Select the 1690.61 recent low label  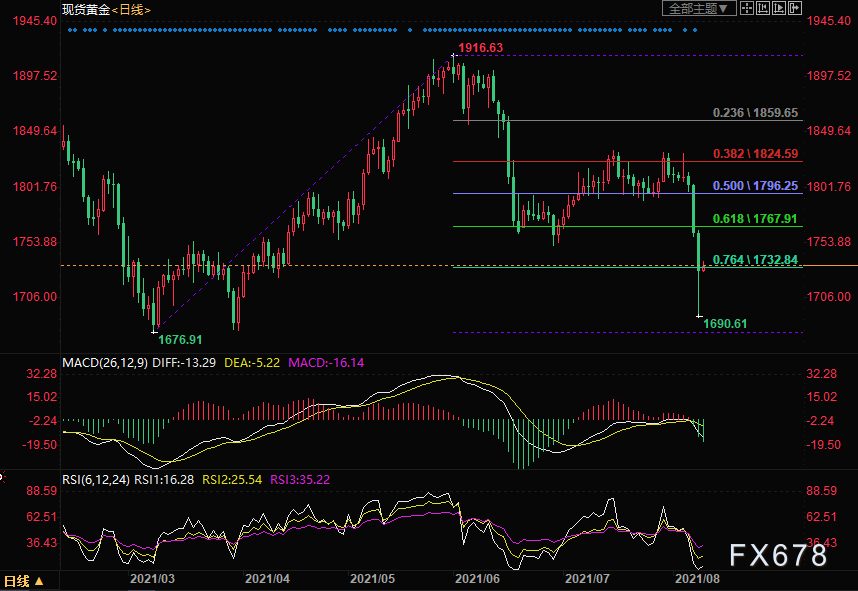click(725, 323)
